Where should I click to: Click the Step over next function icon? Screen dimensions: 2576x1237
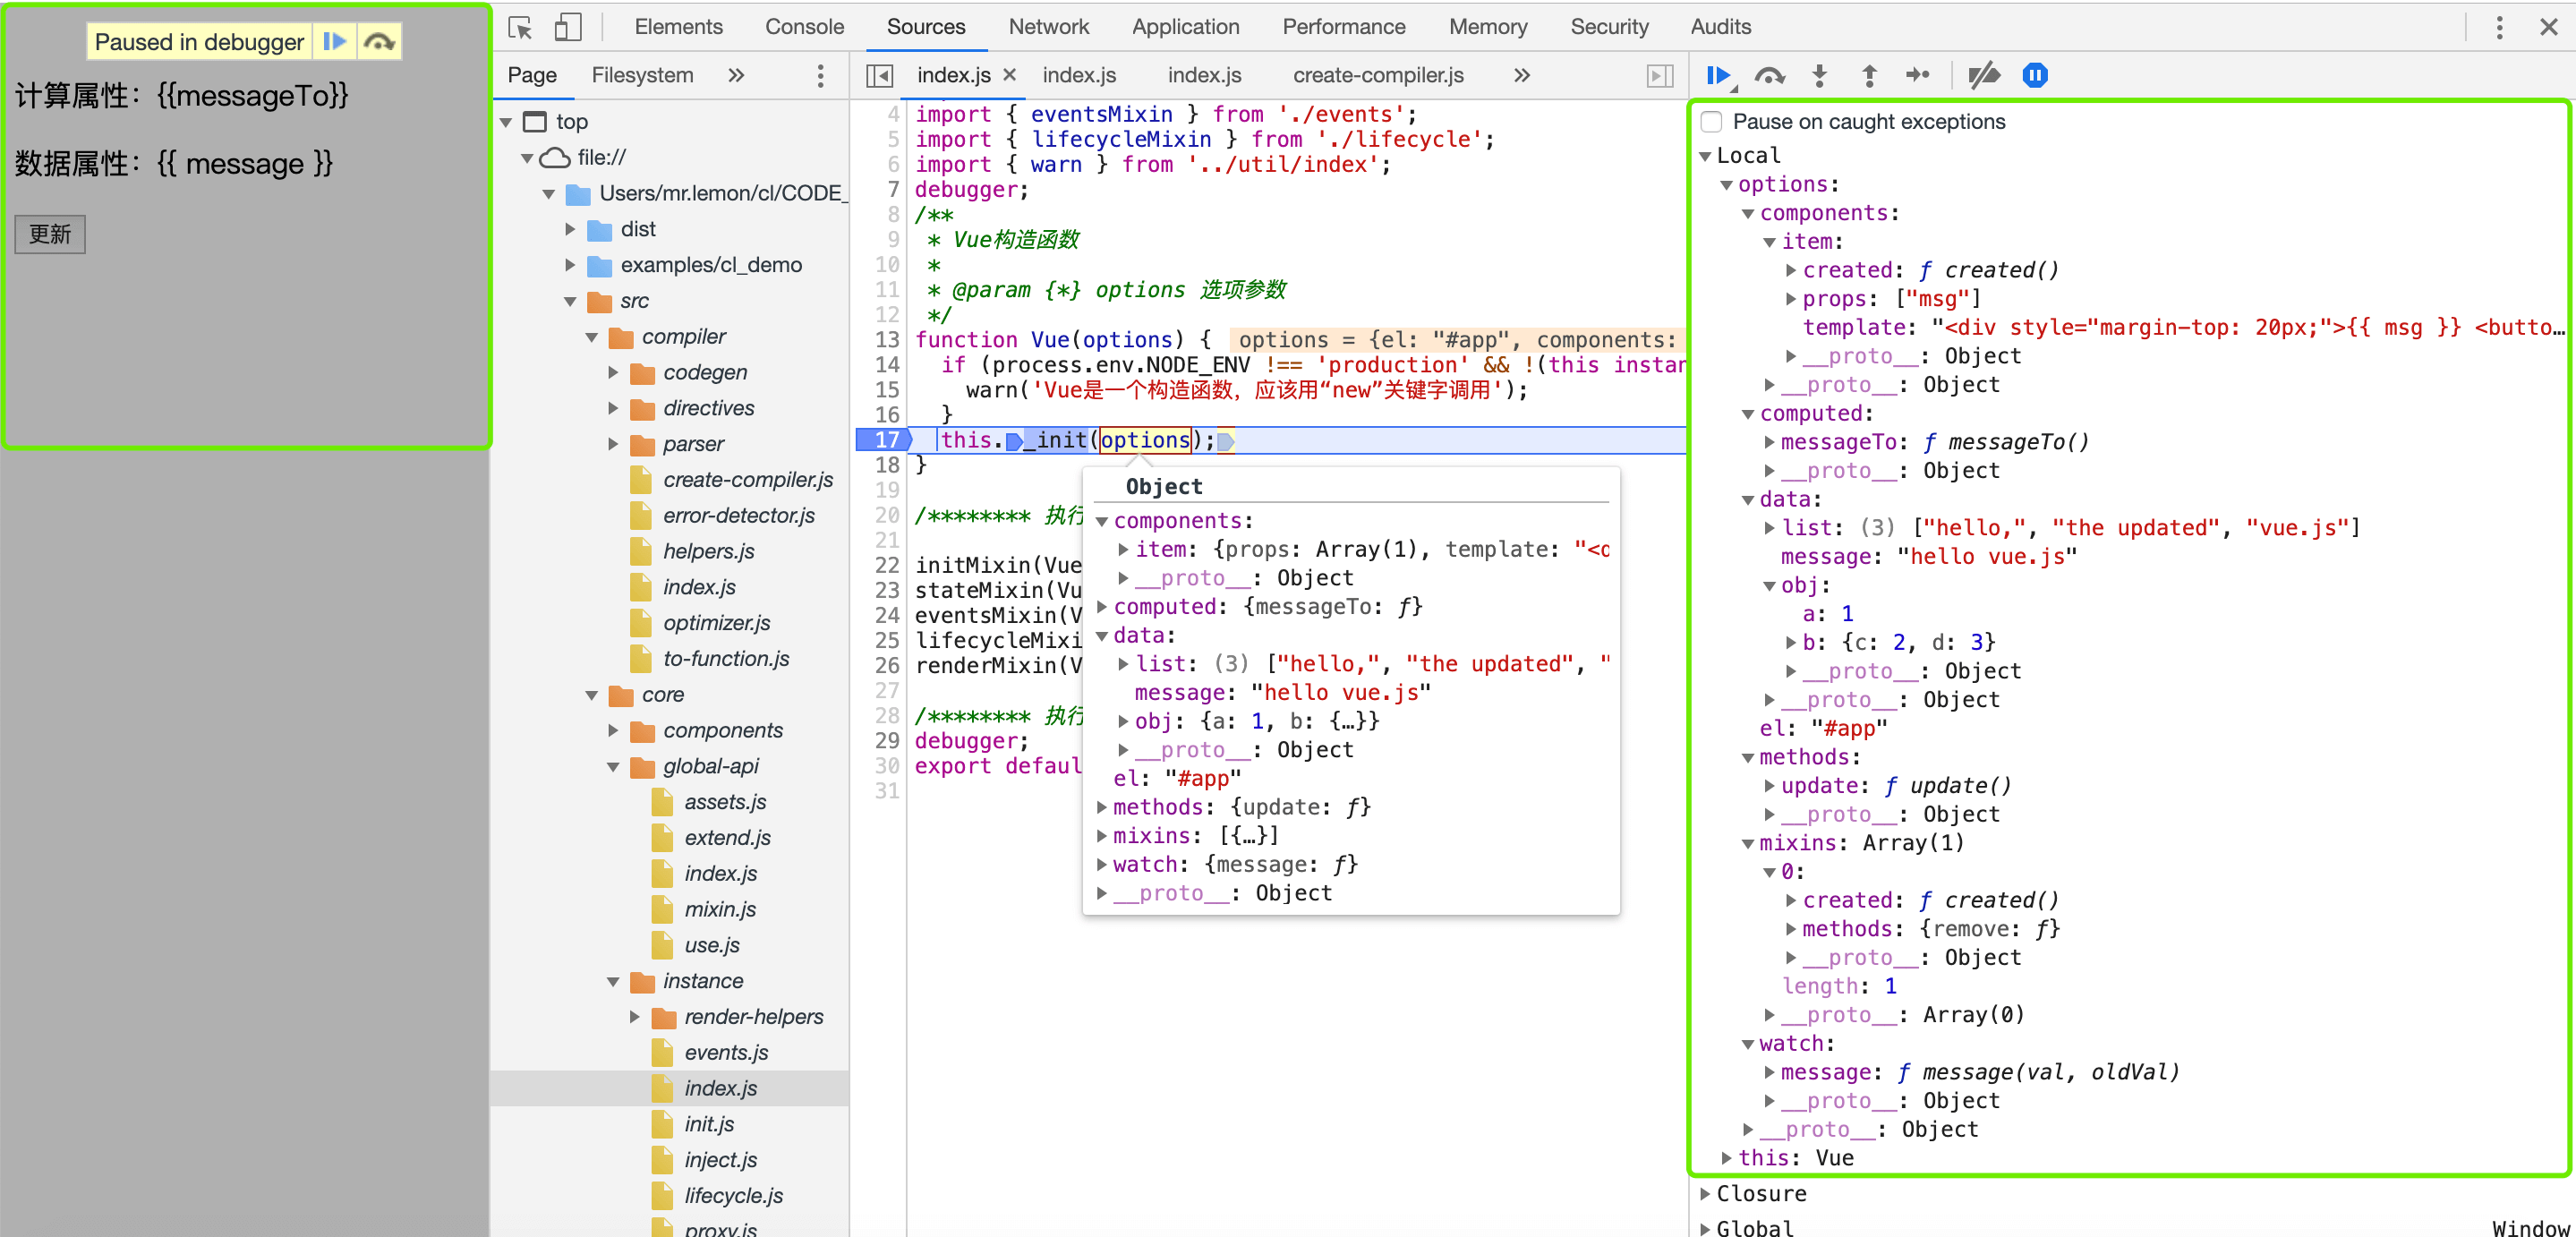point(1768,75)
